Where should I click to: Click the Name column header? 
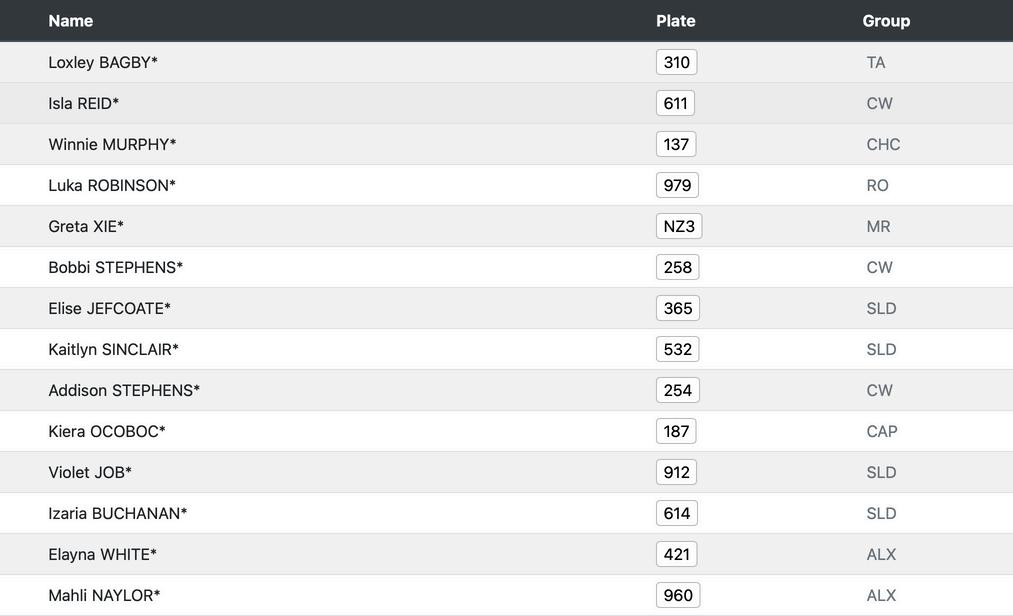pos(71,21)
